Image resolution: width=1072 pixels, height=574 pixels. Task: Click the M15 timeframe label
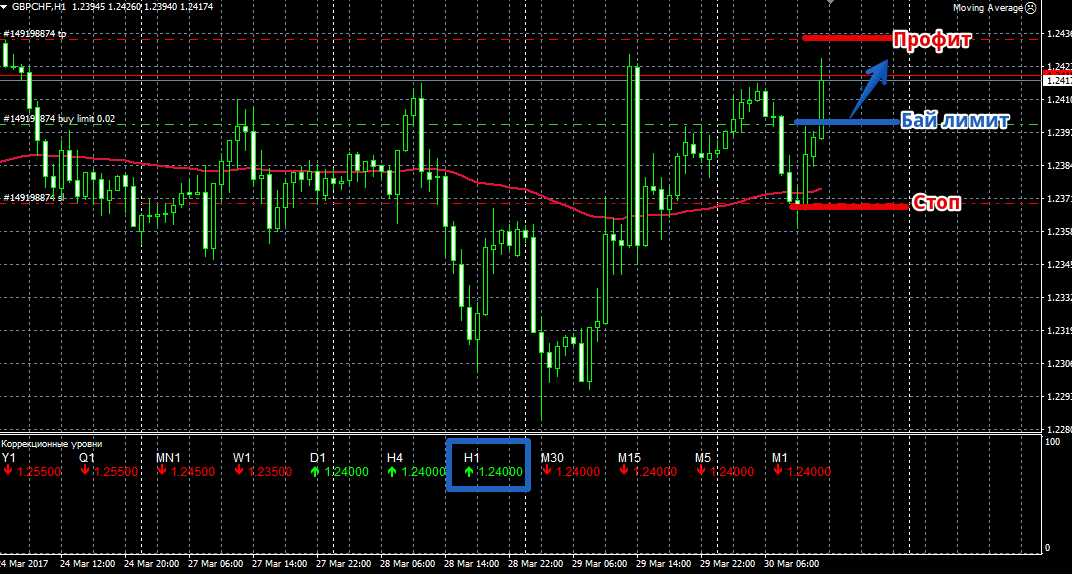(629, 458)
